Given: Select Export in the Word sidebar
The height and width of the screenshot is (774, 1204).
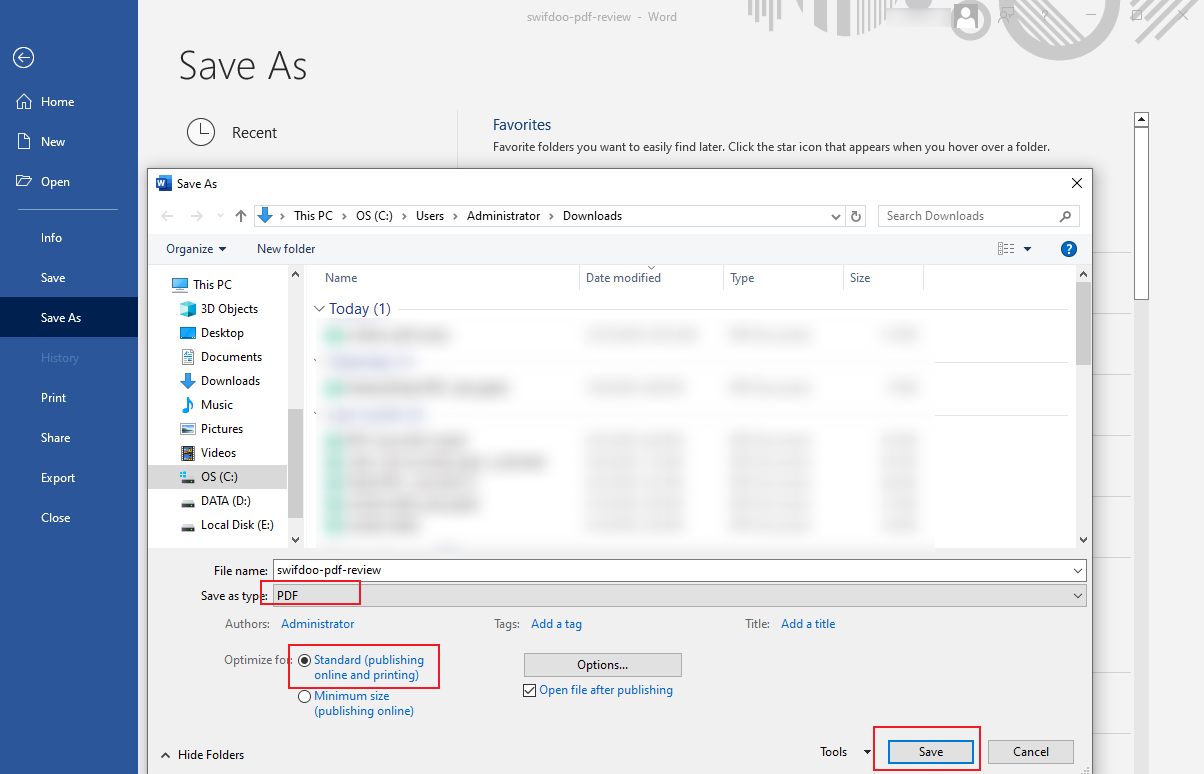Looking at the screenshot, I should [57, 477].
